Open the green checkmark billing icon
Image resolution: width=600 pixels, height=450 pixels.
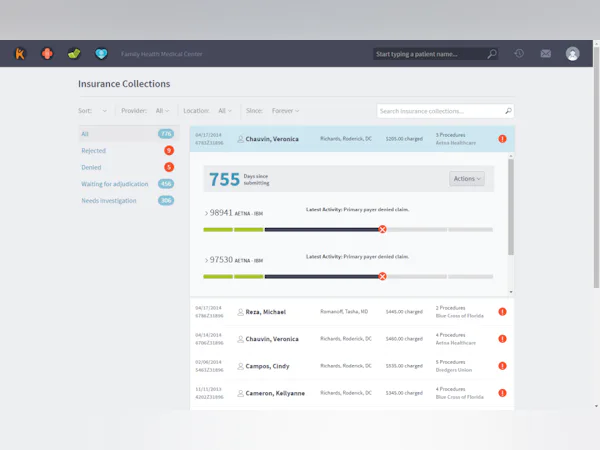[x=74, y=54]
